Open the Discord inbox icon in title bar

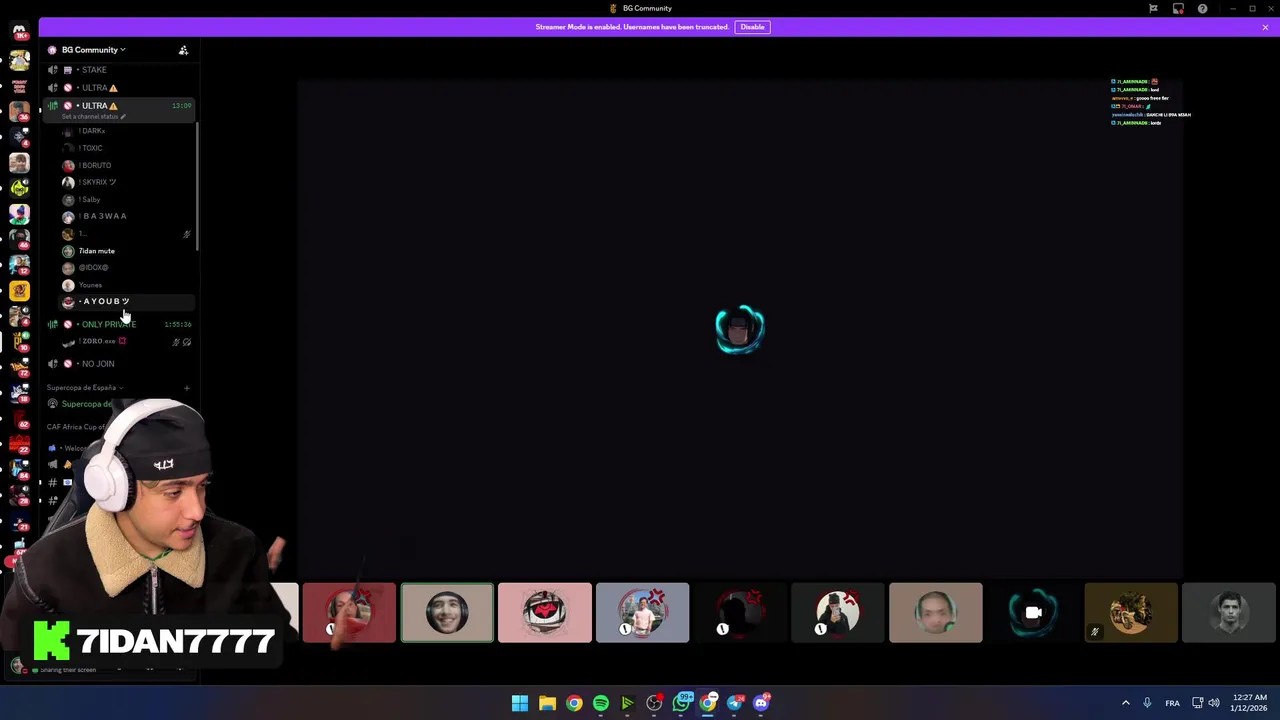pos(1178,9)
